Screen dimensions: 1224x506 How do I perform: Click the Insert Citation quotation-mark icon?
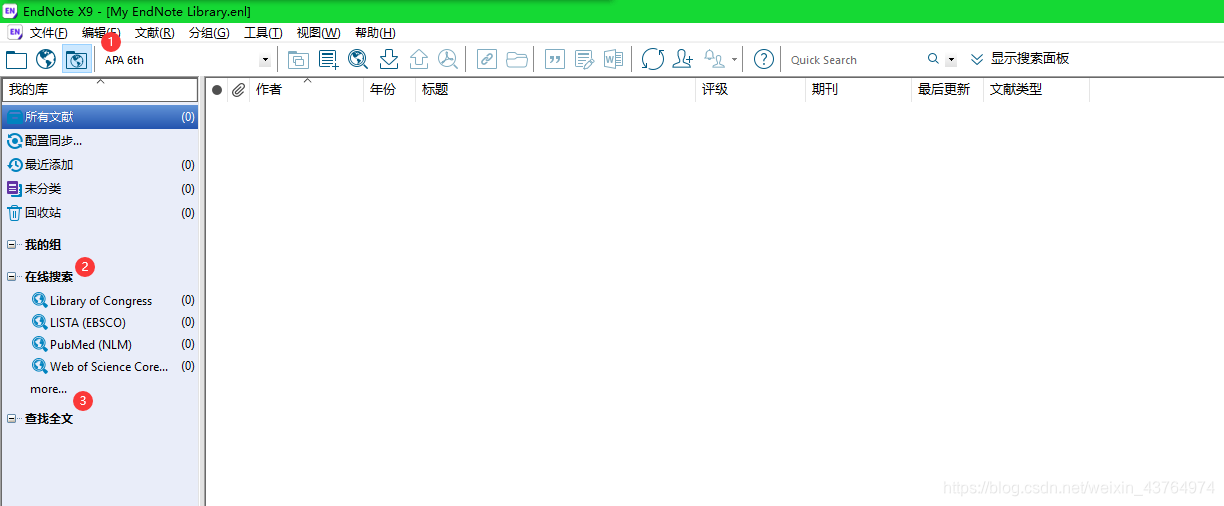(554, 60)
